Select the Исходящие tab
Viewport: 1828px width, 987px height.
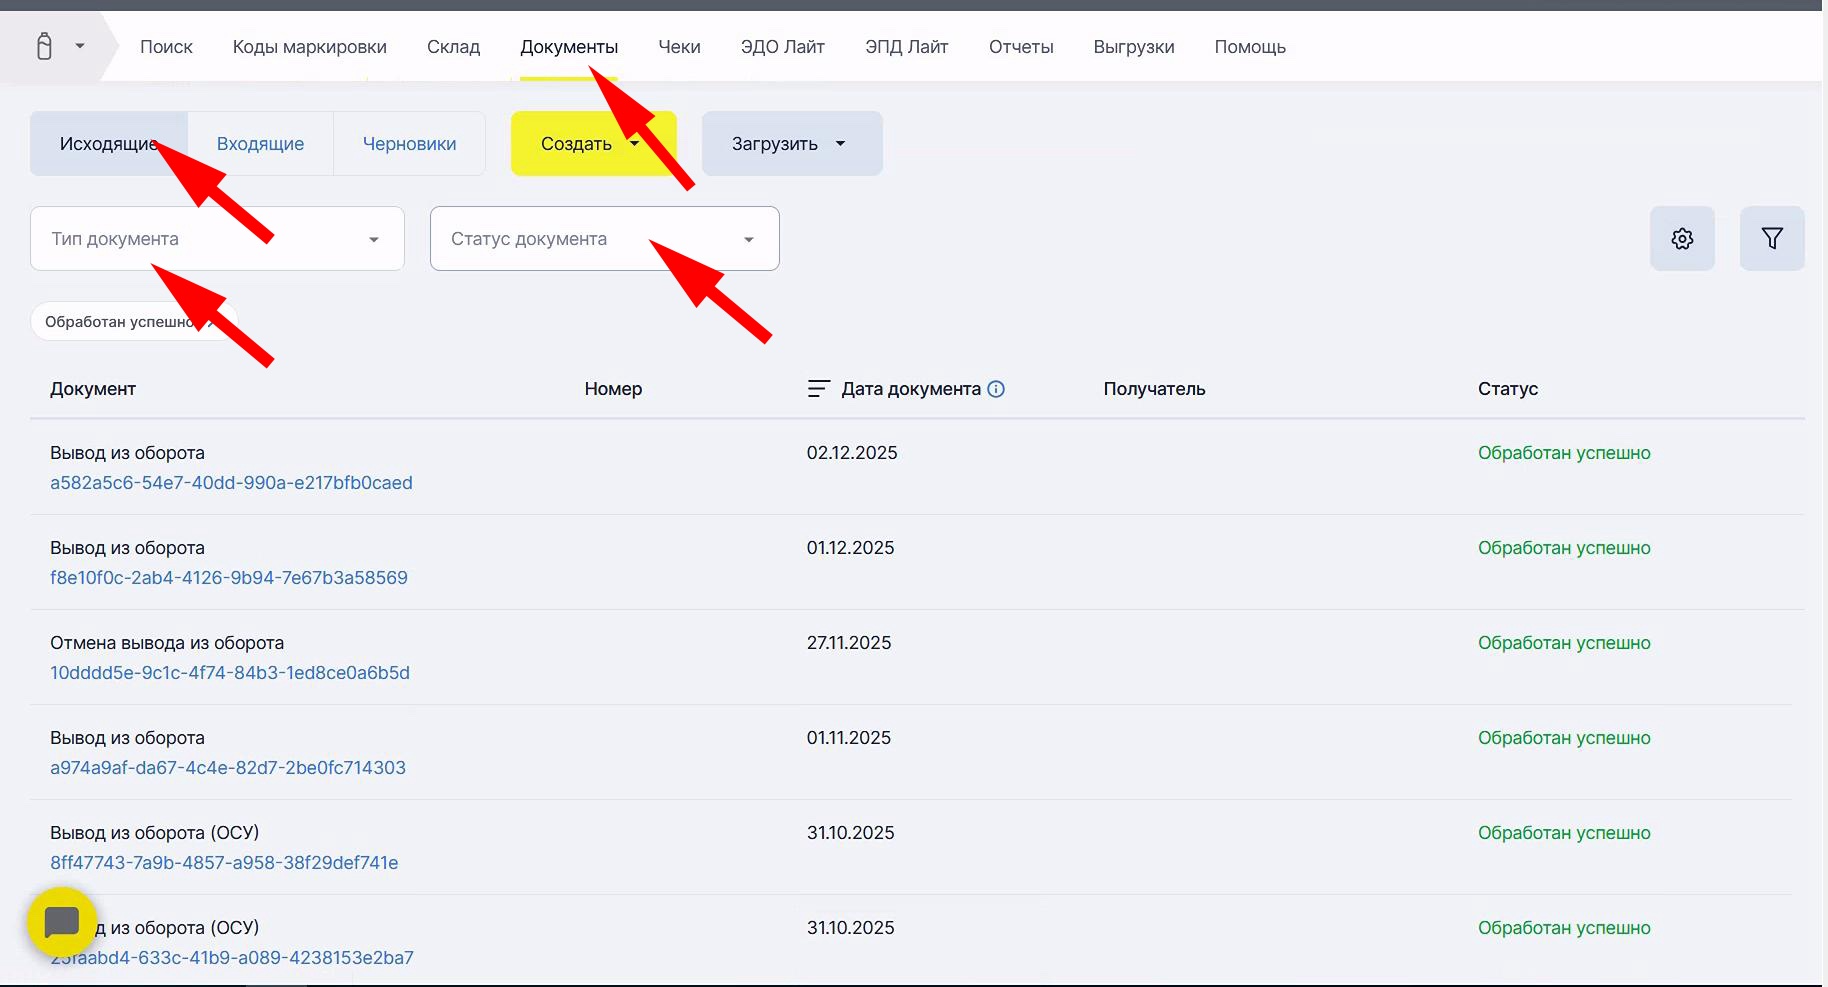click(x=108, y=144)
